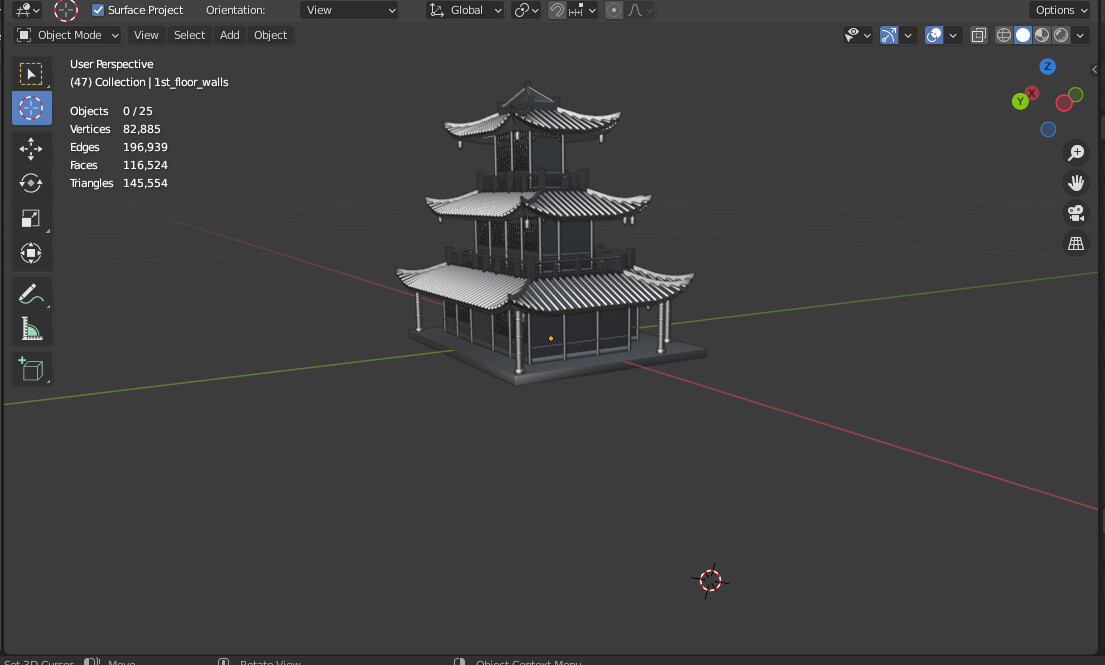Switch perspective/orthographic with grid icon
The height and width of the screenshot is (665, 1105).
click(1076, 243)
